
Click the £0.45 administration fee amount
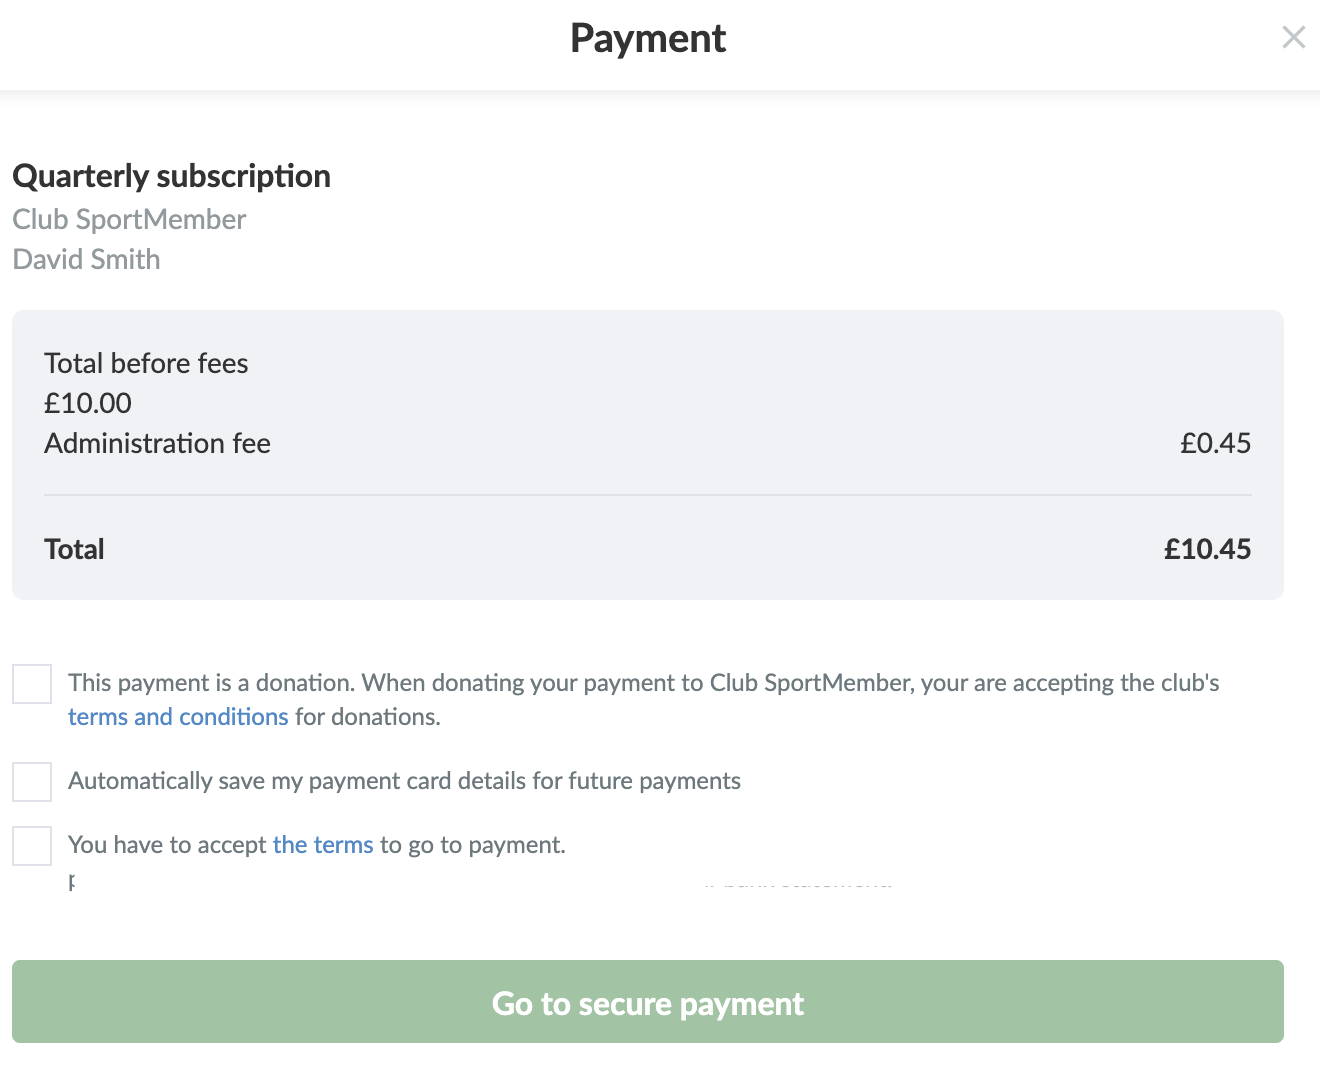(1215, 444)
